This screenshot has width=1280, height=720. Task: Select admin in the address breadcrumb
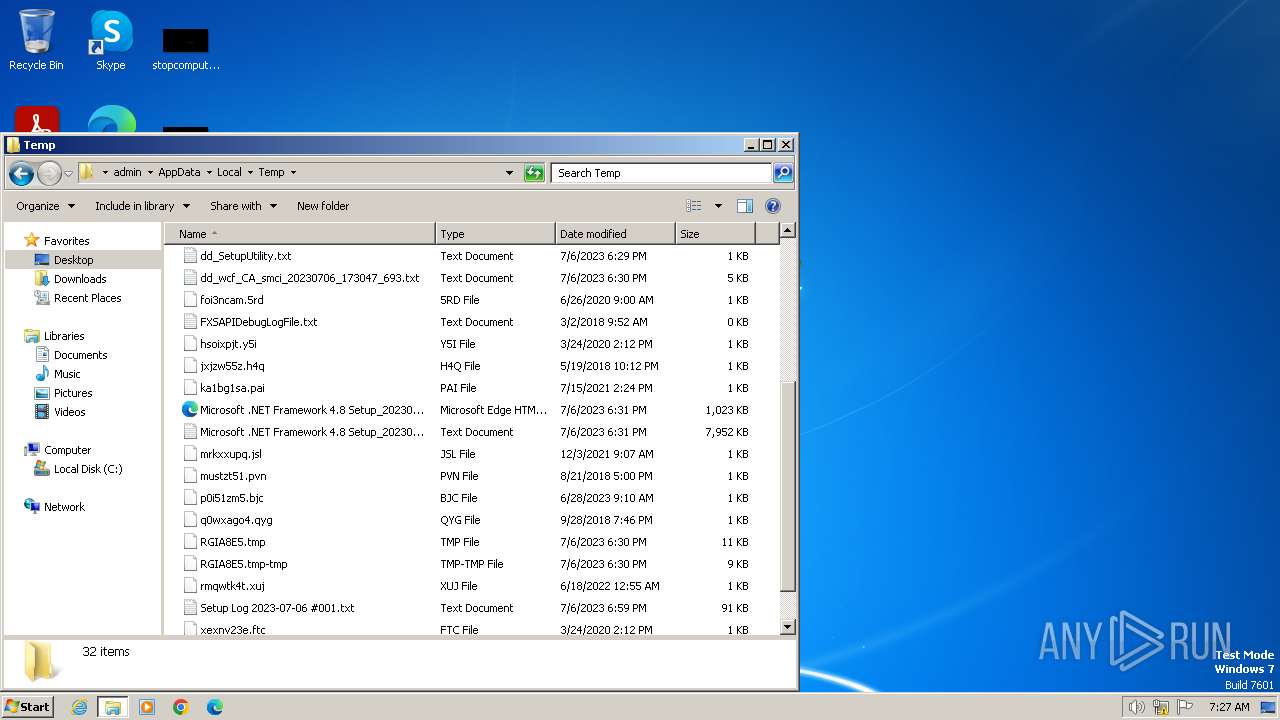127,172
